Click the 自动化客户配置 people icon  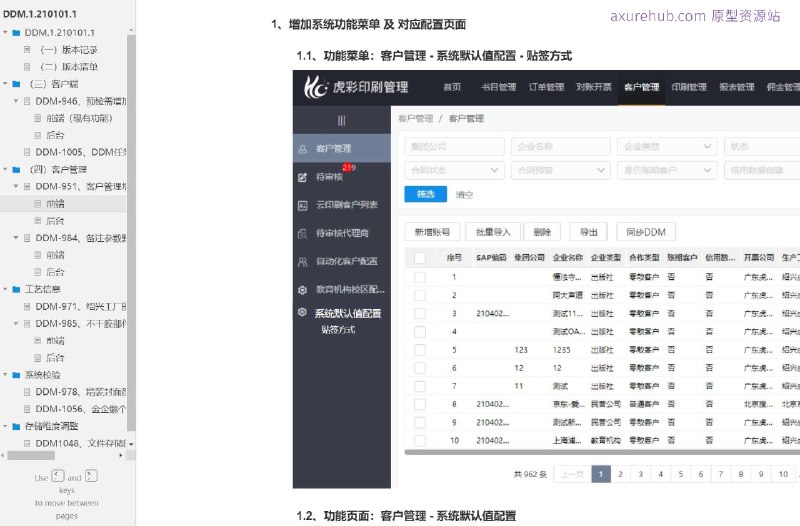click(303, 262)
